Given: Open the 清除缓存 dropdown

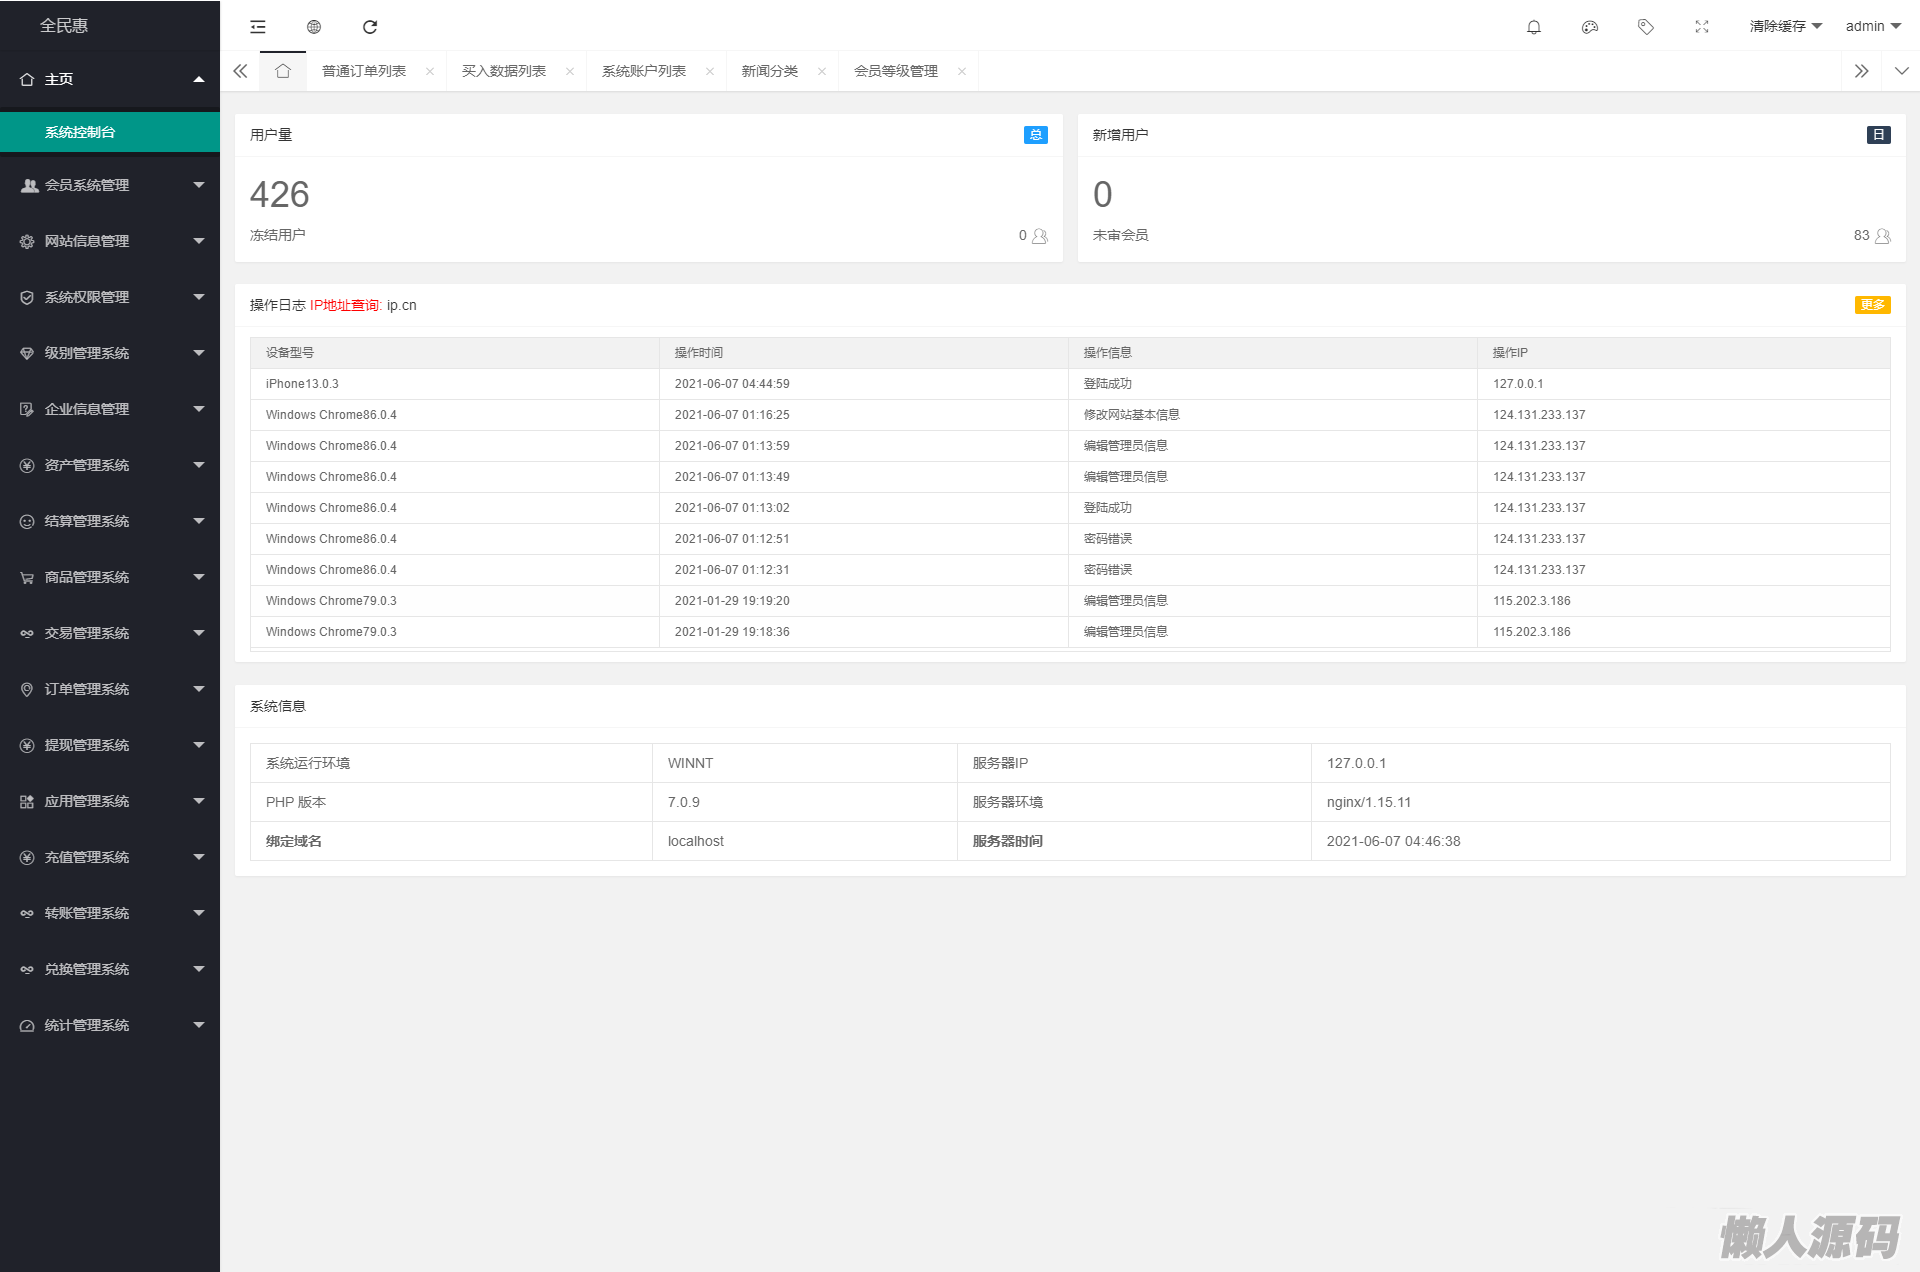Looking at the screenshot, I should tap(1786, 27).
